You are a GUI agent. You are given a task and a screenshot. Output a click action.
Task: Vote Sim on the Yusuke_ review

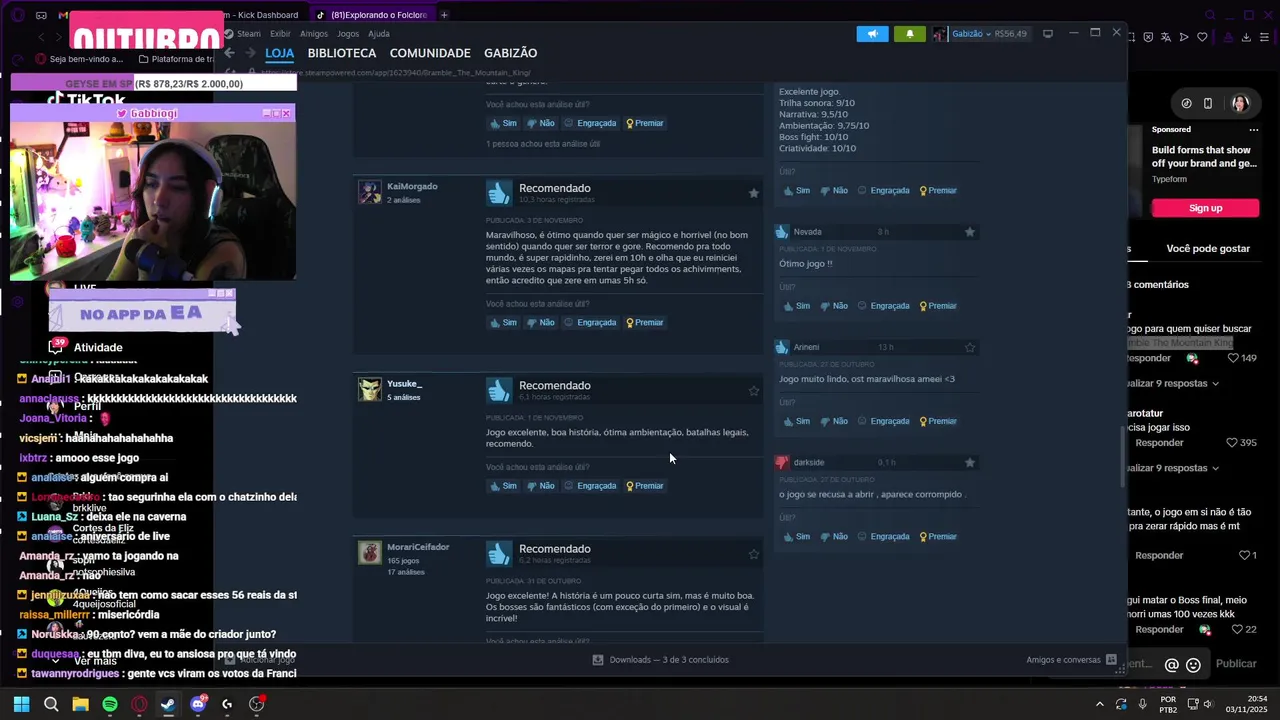(x=503, y=486)
